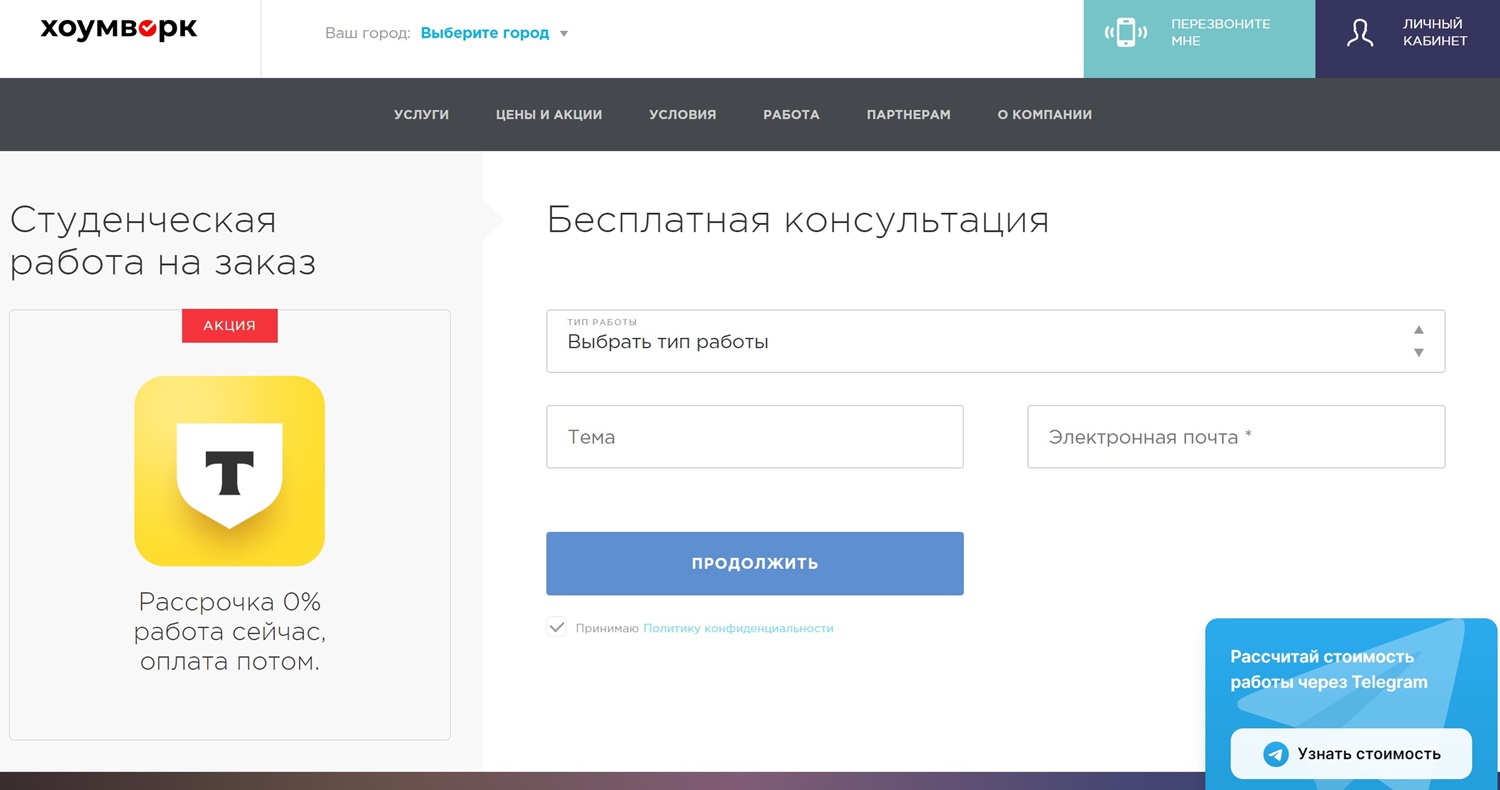The width and height of the screenshot is (1500, 790).
Task: Toggle the privacy policy acceptance checkbox
Action: click(557, 628)
